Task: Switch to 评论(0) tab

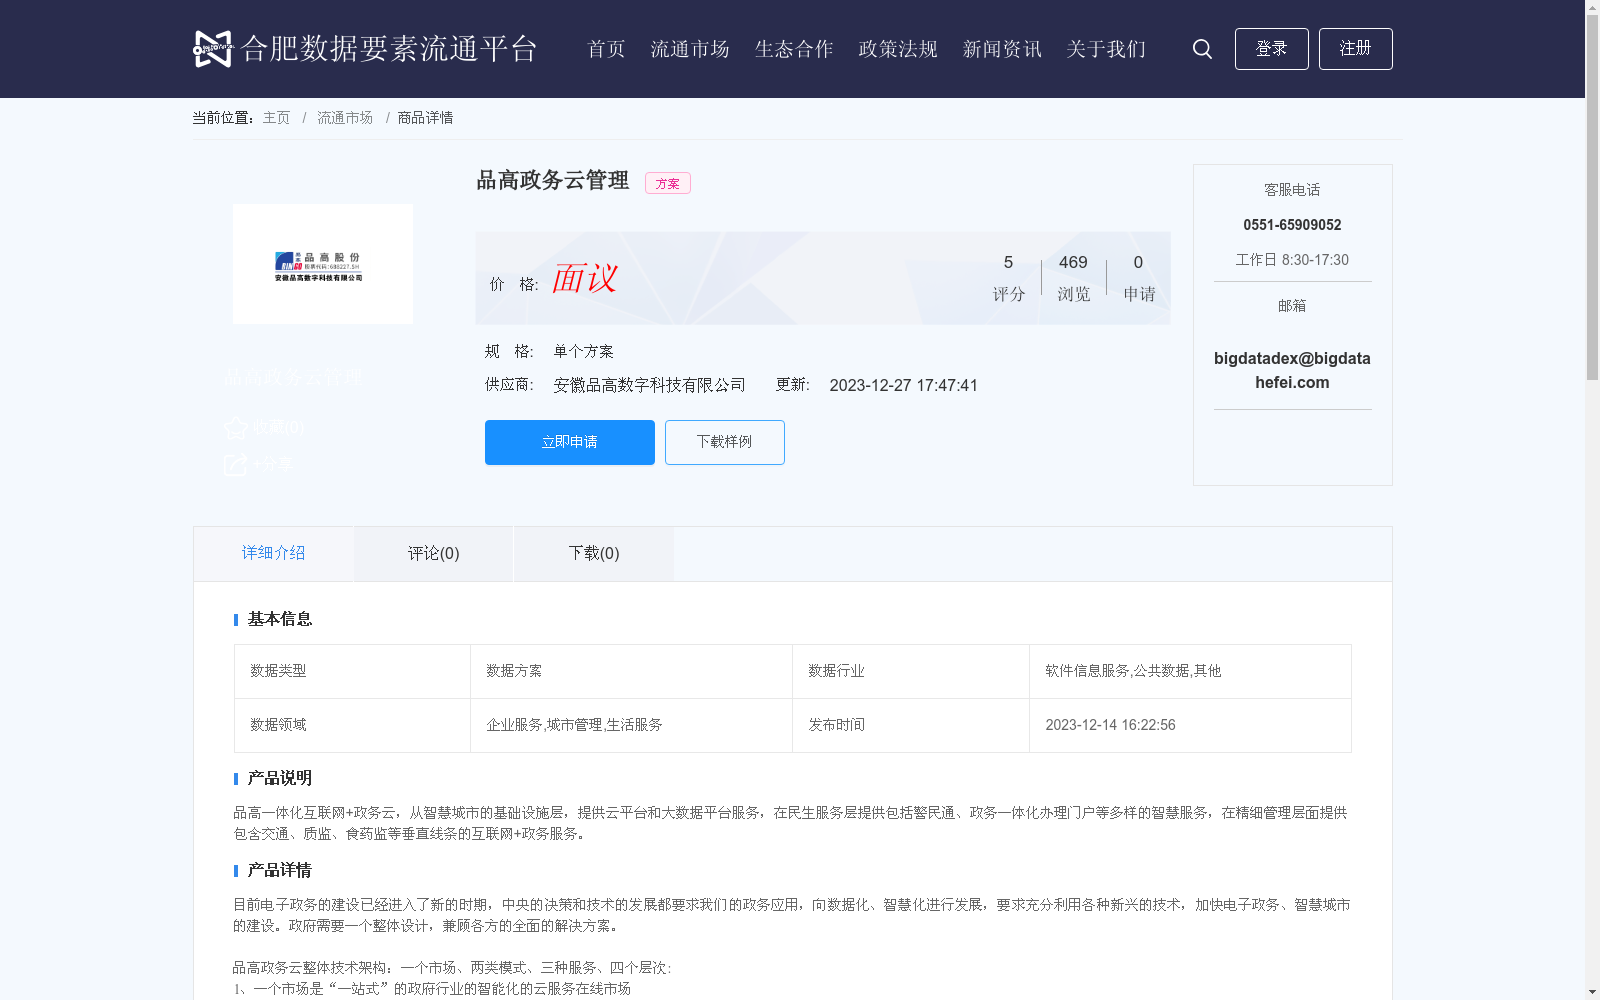Action: (434, 553)
